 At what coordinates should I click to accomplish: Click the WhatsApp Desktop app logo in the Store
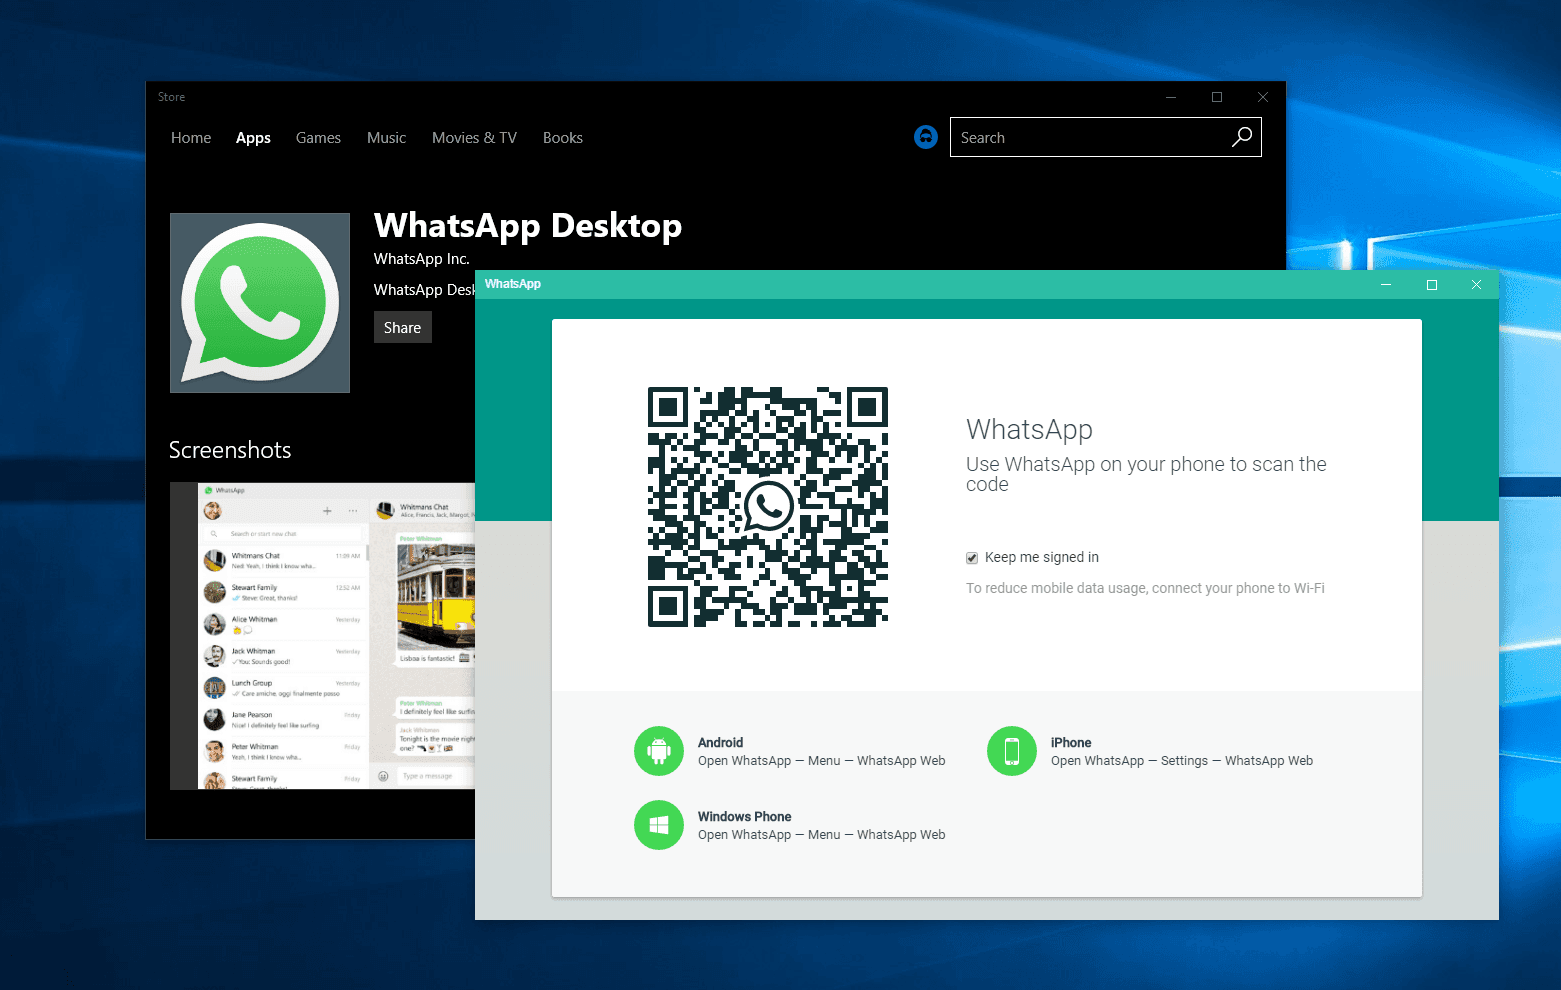(259, 302)
